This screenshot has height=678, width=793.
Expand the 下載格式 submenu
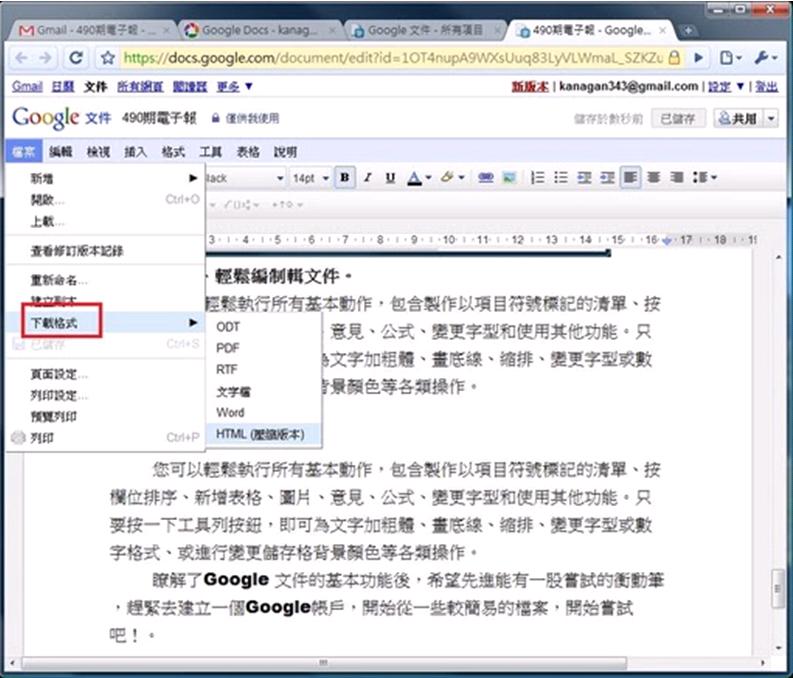click(106, 323)
